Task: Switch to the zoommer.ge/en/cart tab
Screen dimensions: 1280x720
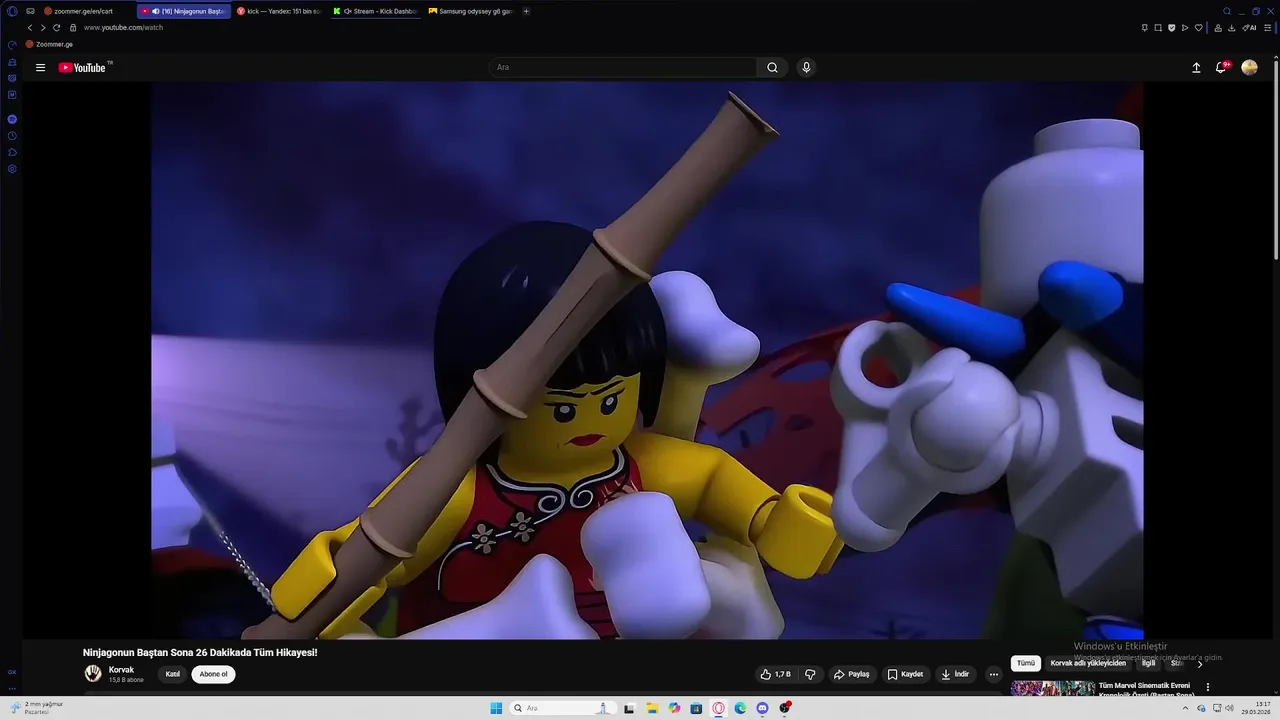Action: pos(85,11)
